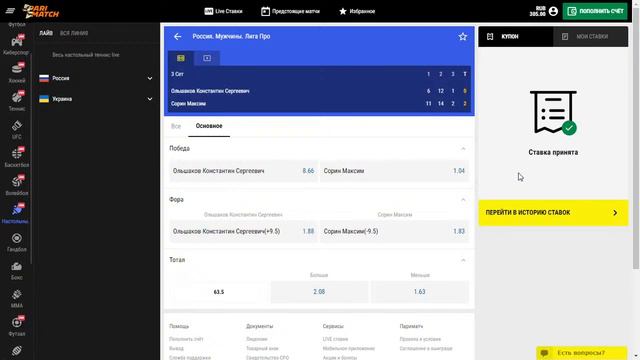Switch to the Основное markets tab

209,126
